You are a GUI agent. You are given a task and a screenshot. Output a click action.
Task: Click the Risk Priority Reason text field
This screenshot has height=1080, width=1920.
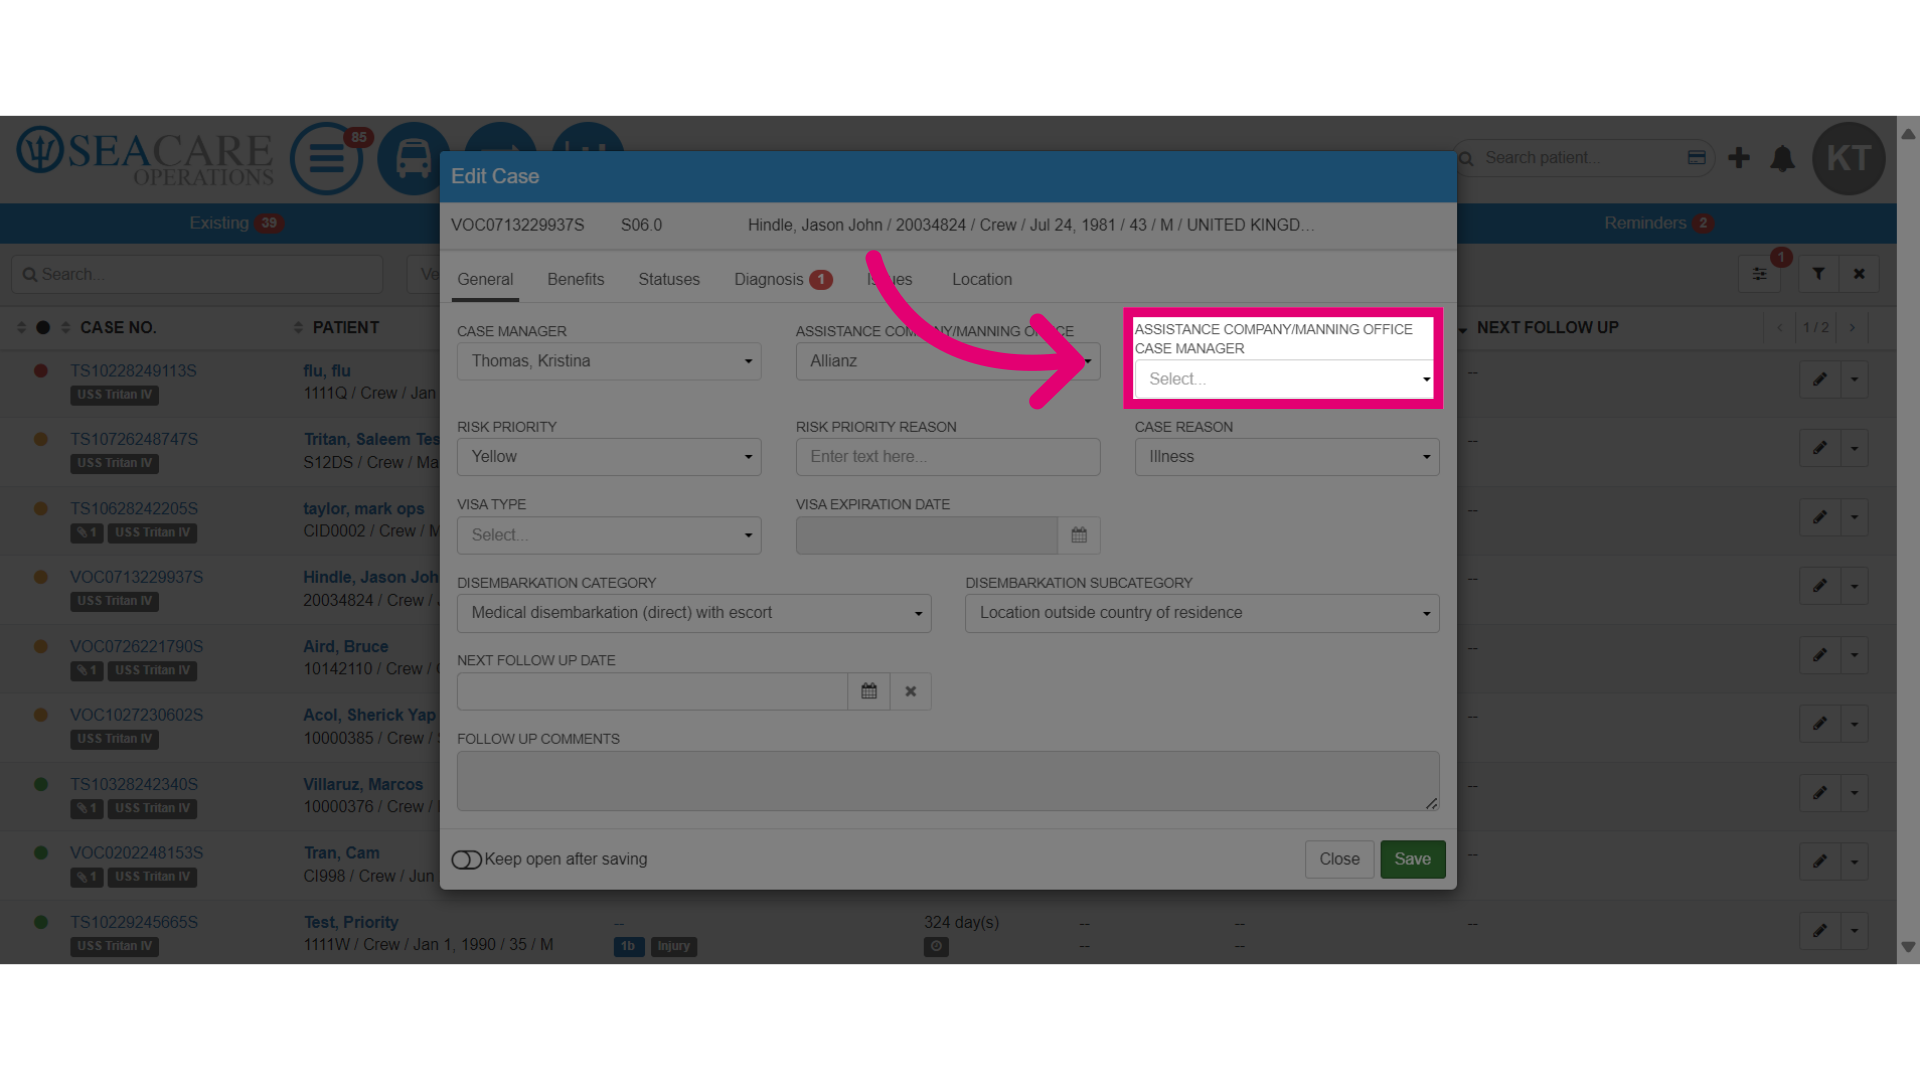click(948, 457)
